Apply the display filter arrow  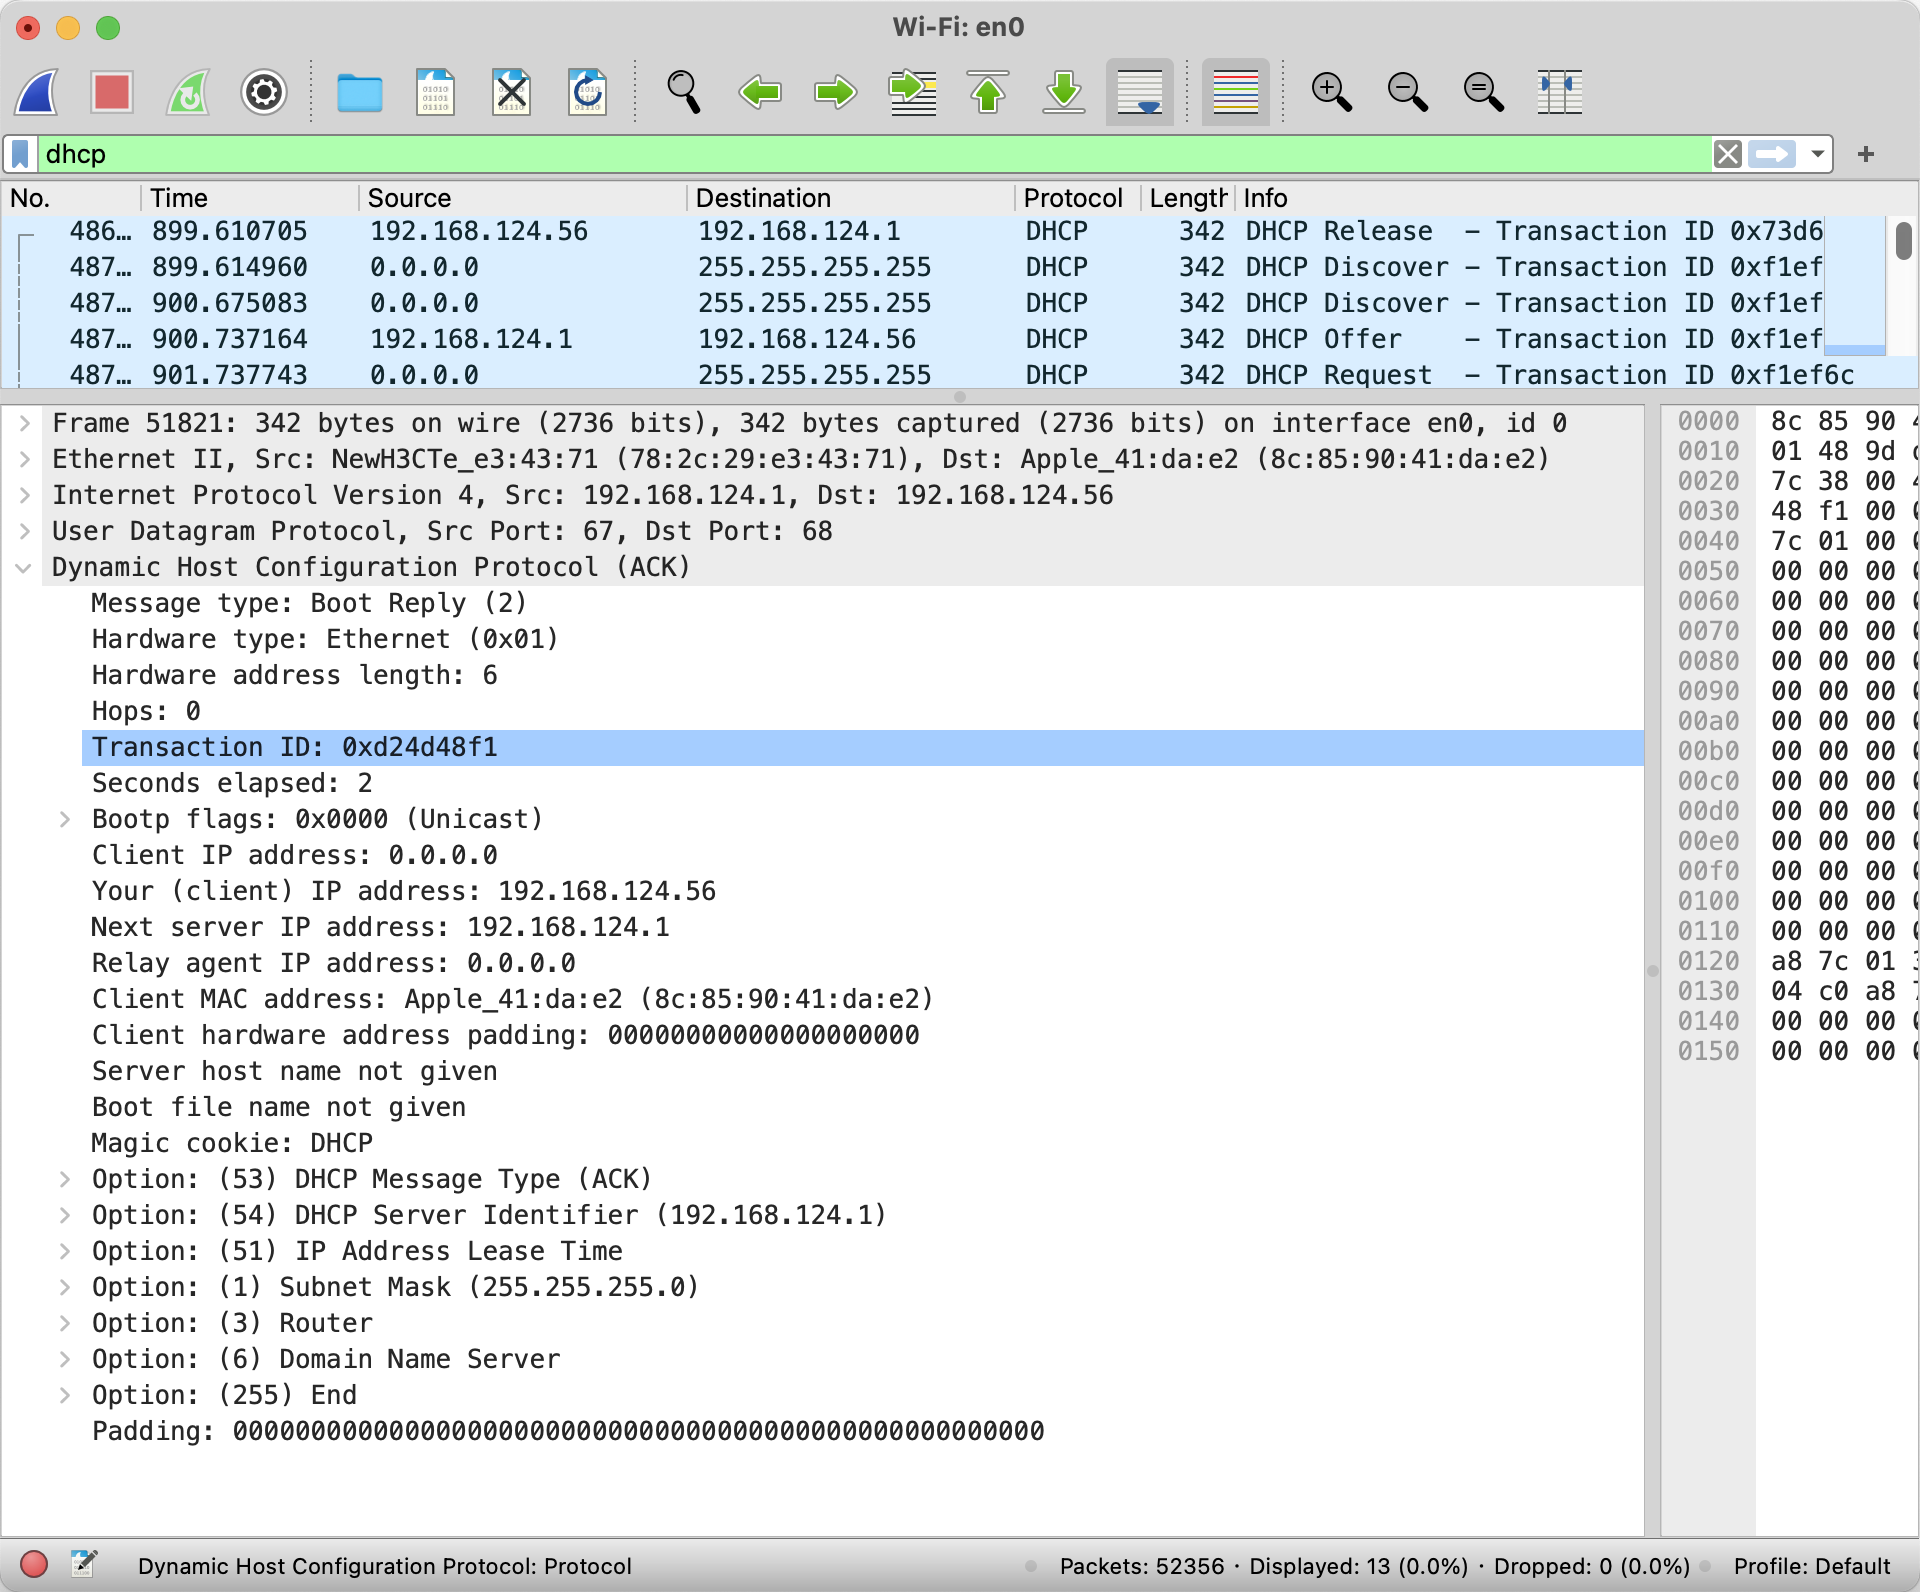(1773, 154)
